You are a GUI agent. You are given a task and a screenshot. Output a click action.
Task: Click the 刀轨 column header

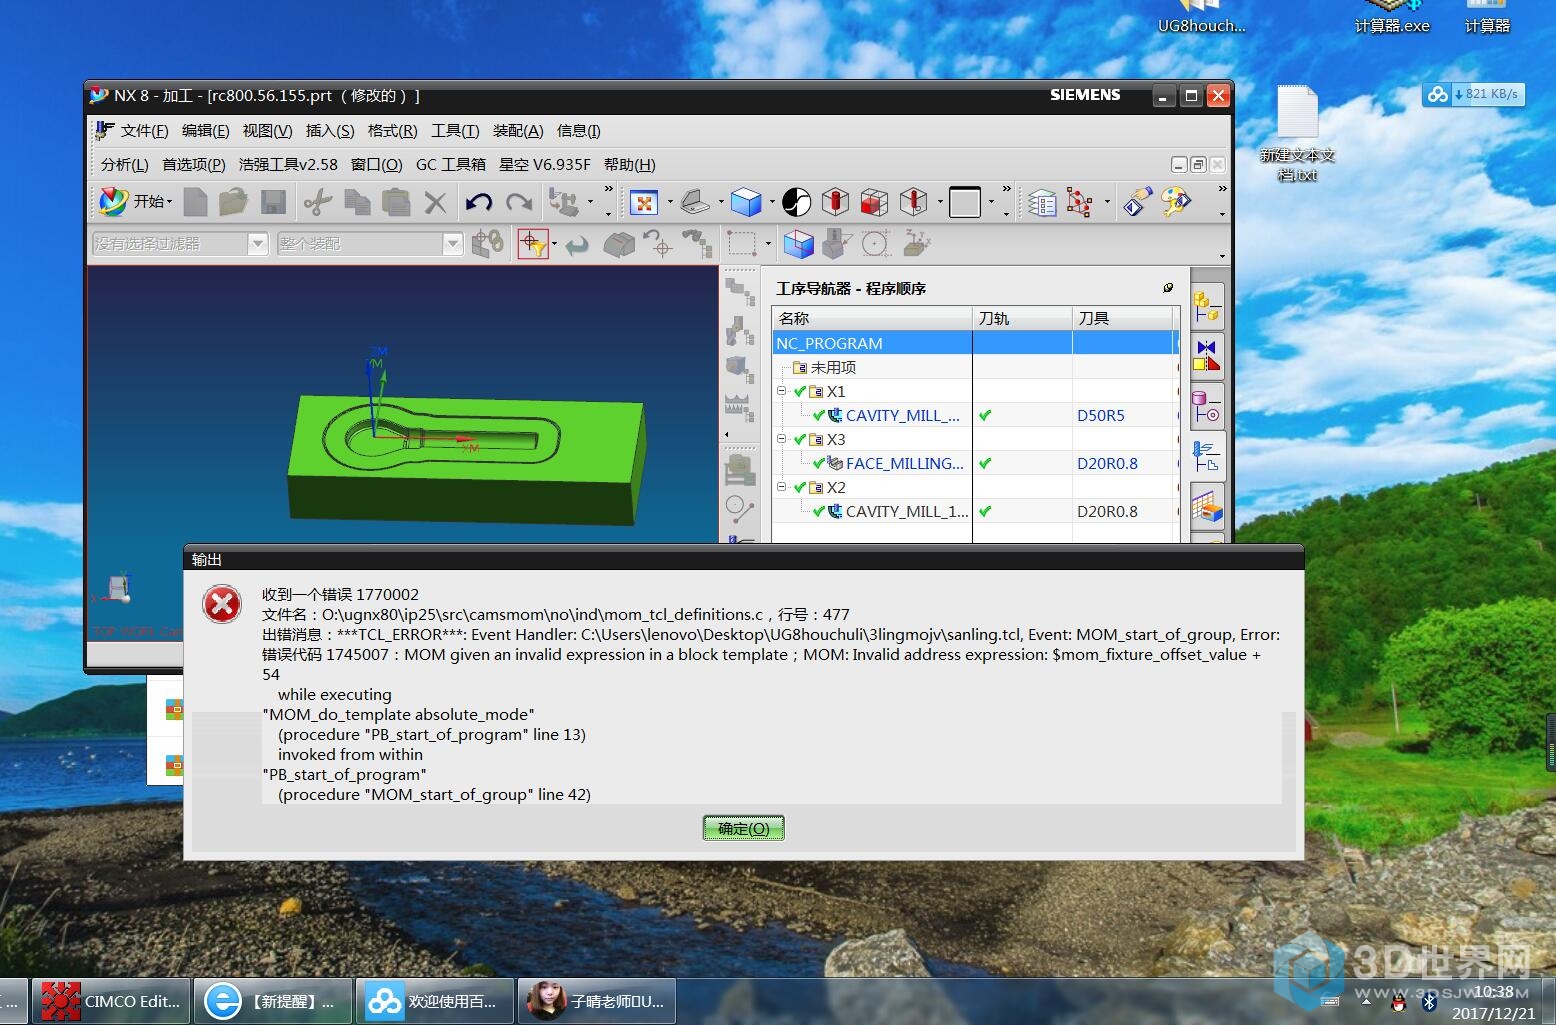coord(1022,318)
